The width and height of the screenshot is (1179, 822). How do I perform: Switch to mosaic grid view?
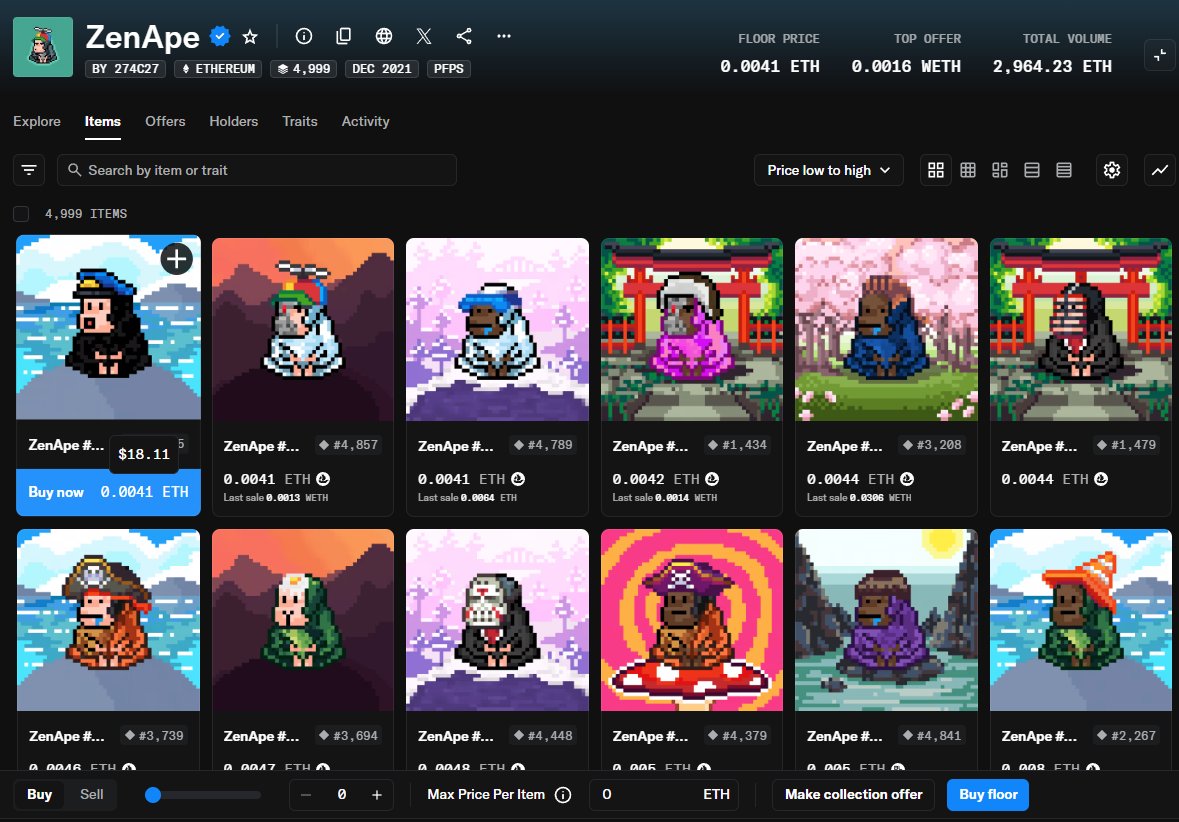coord(999,170)
